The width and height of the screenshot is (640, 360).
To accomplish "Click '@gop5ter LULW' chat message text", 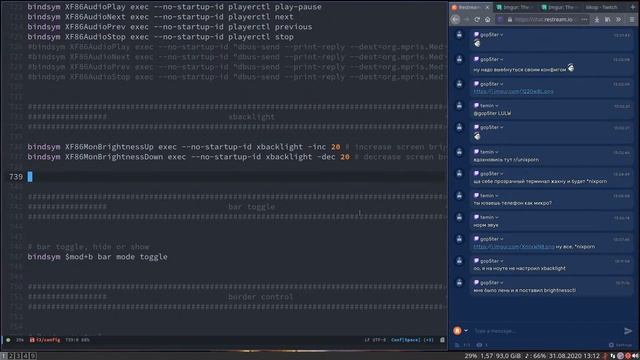I will [492, 113].
